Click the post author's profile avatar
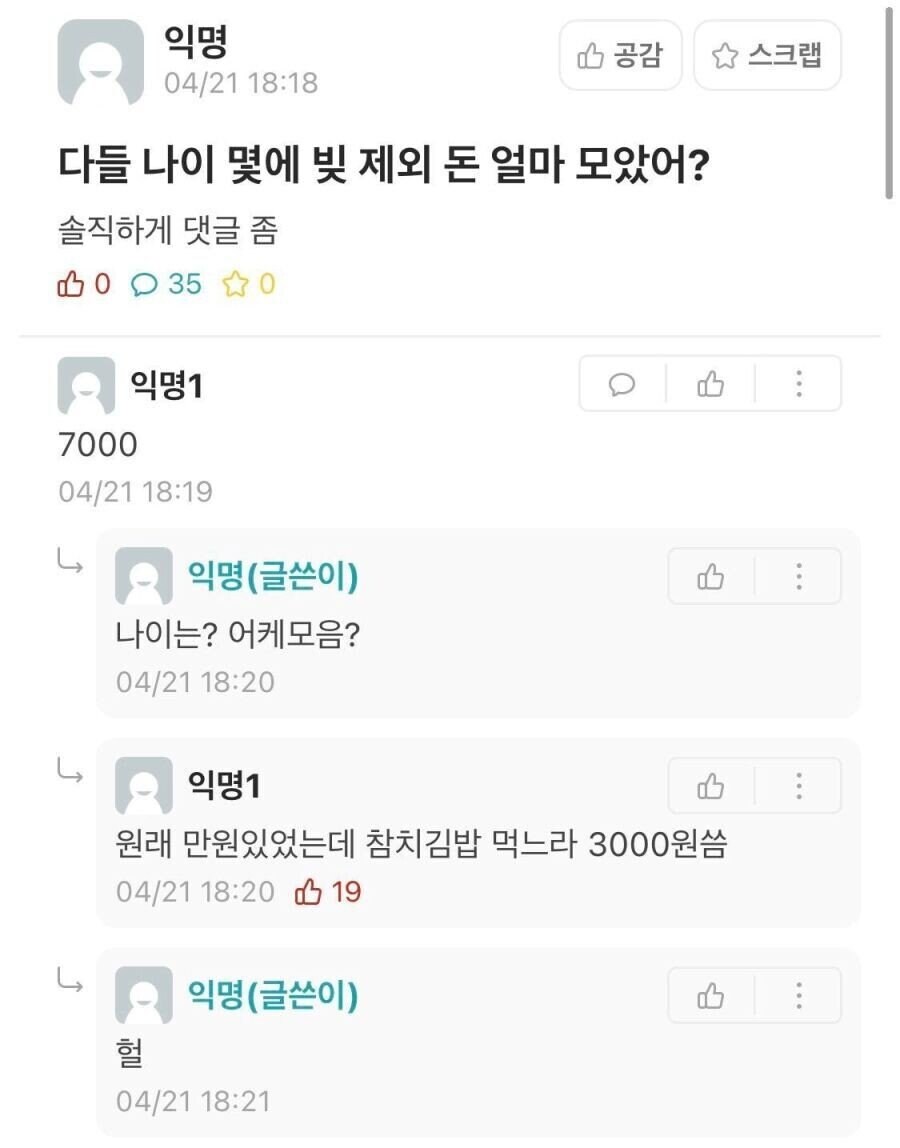 click(103, 60)
